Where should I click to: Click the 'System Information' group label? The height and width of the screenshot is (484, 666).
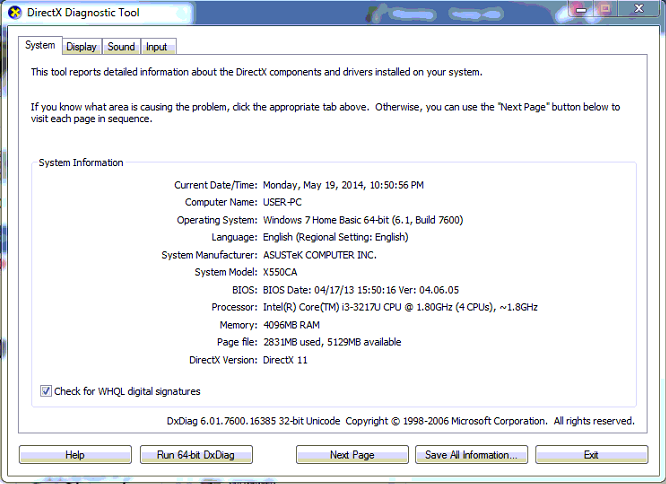81,163
